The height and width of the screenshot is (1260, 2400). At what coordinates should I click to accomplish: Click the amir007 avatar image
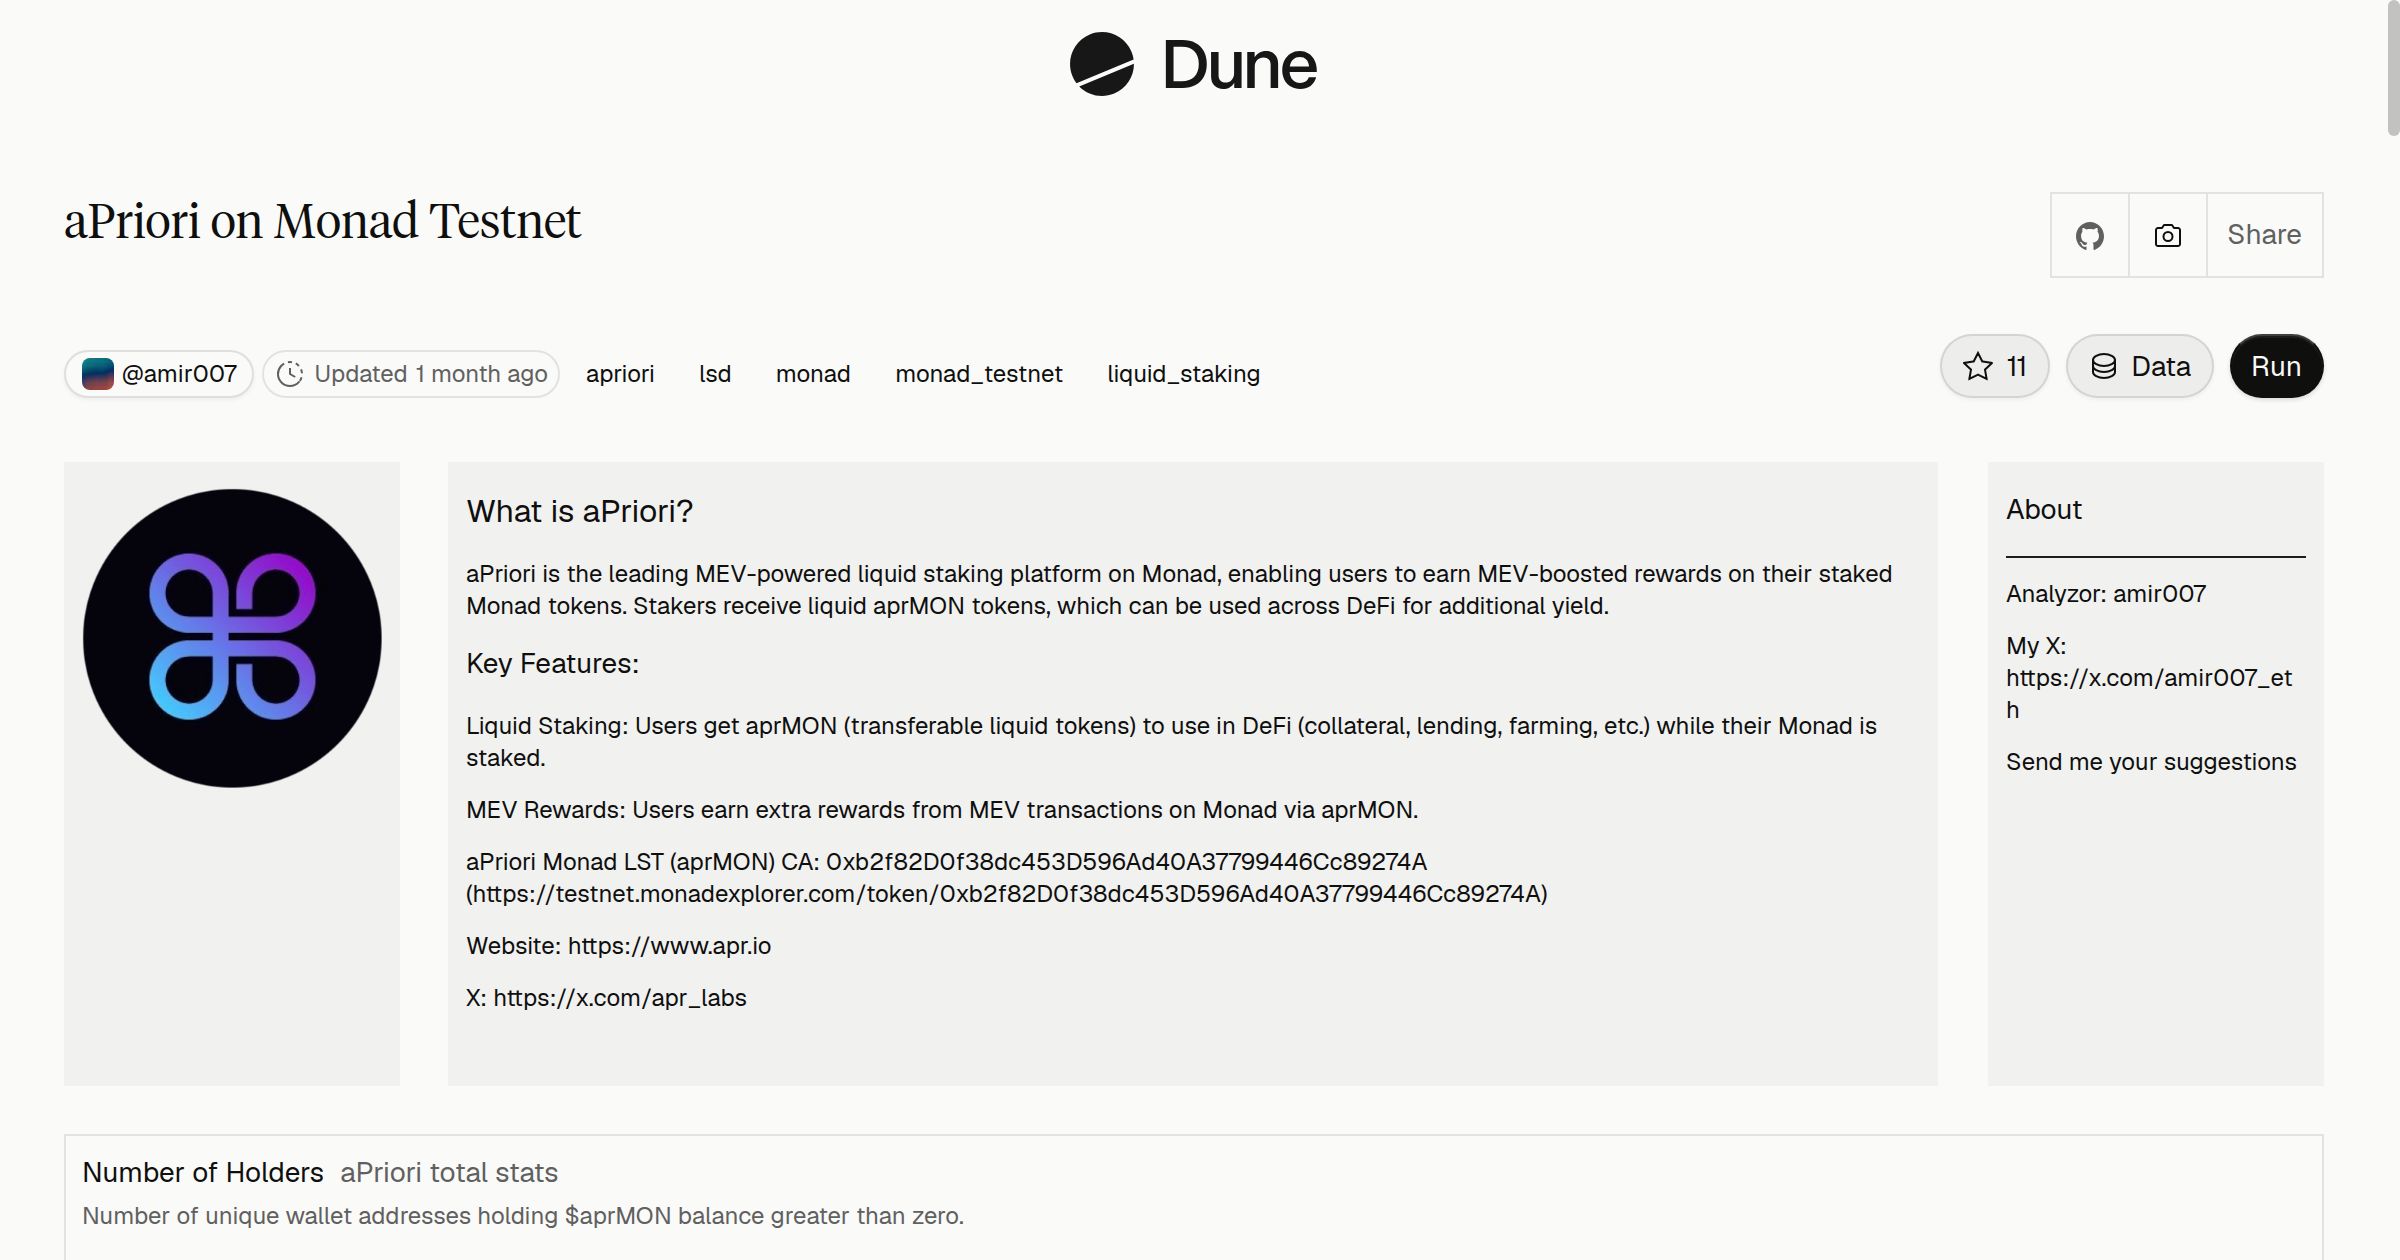pyautogui.click(x=97, y=374)
